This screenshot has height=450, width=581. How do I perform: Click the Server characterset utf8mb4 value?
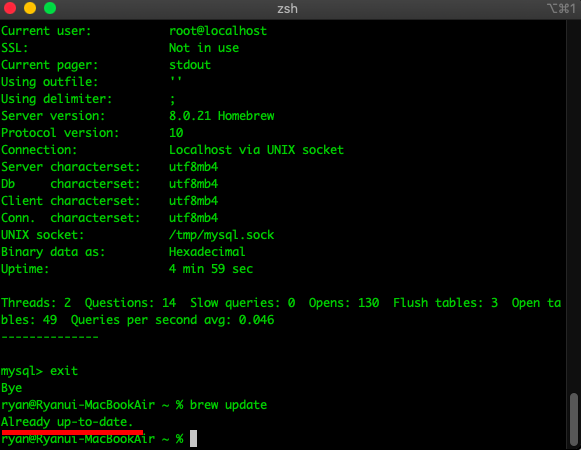click(193, 167)
